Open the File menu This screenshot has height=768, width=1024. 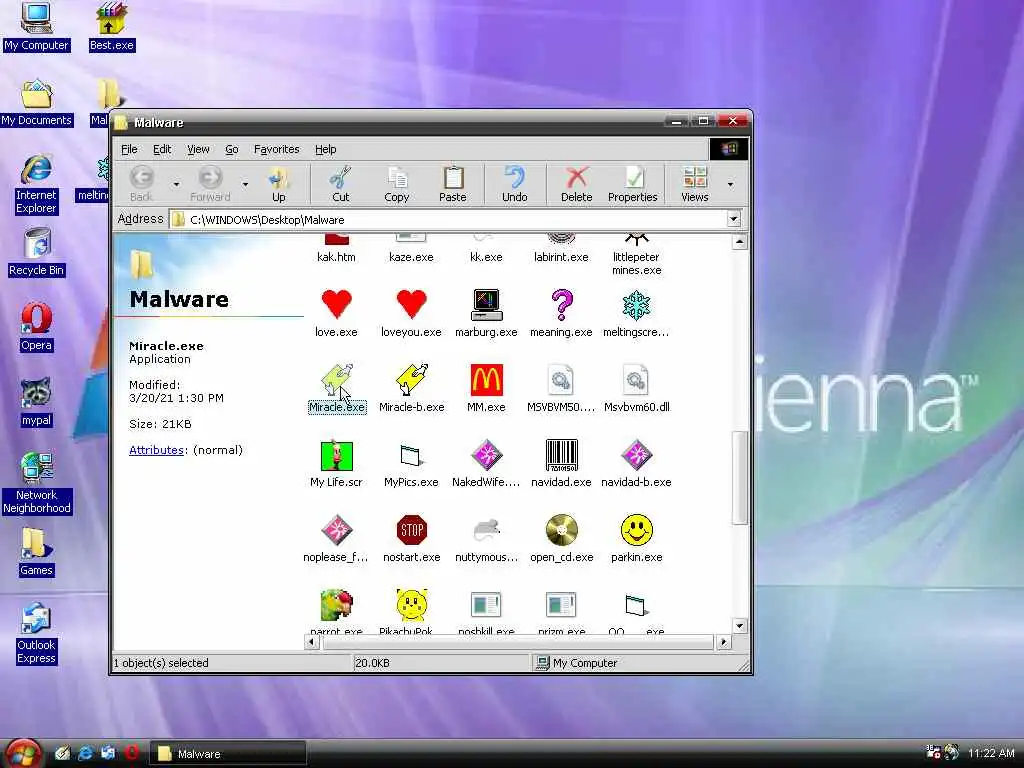(x=129, y=149)
